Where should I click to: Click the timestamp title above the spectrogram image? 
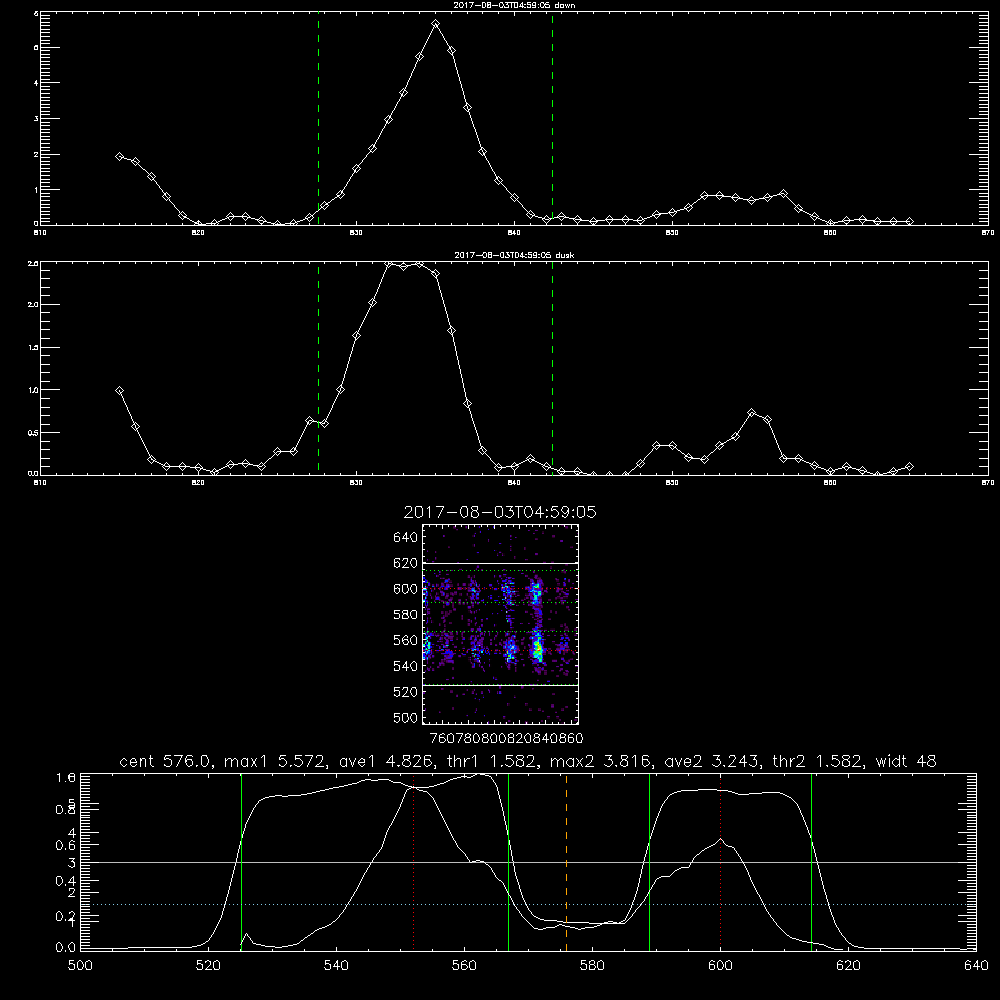[x=500, y=512]
